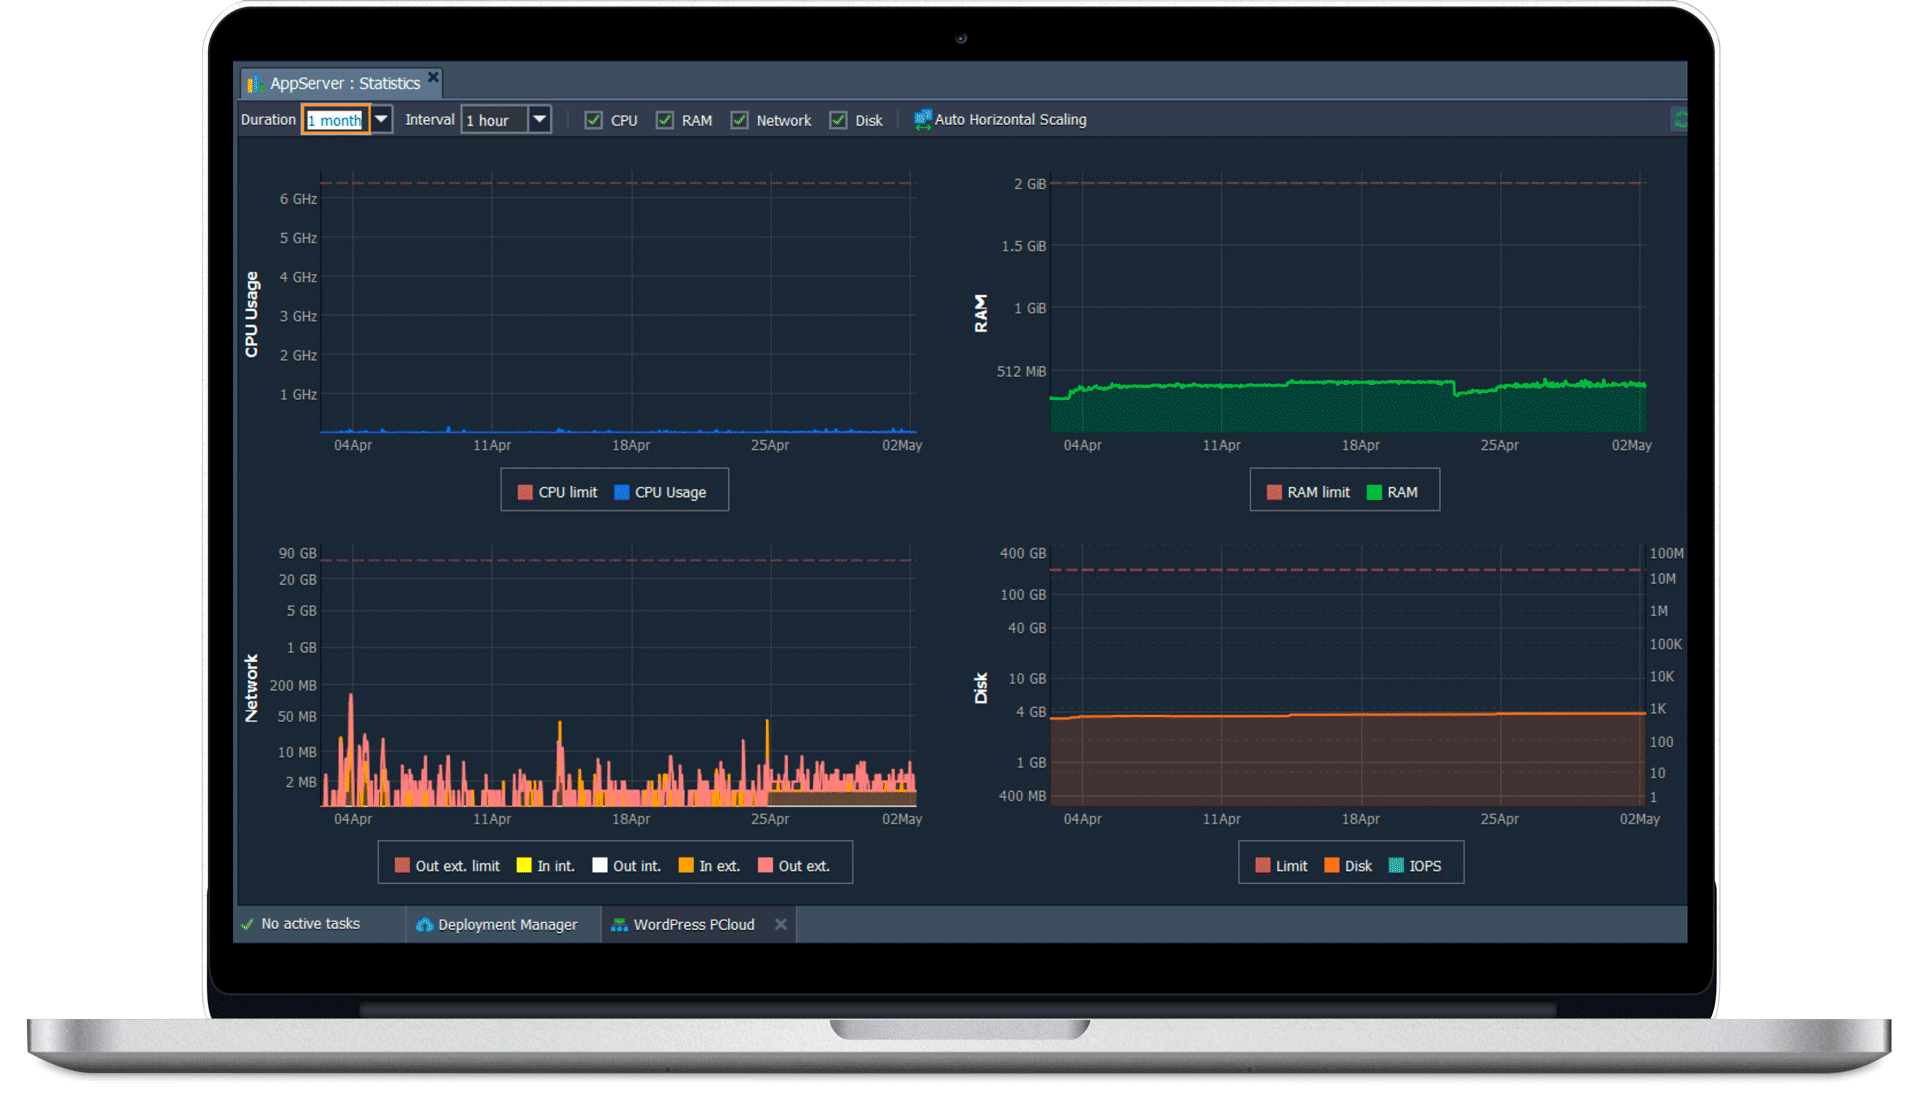
Task: Uncheck the CPU checkbox
Action: tap(594, 120)
